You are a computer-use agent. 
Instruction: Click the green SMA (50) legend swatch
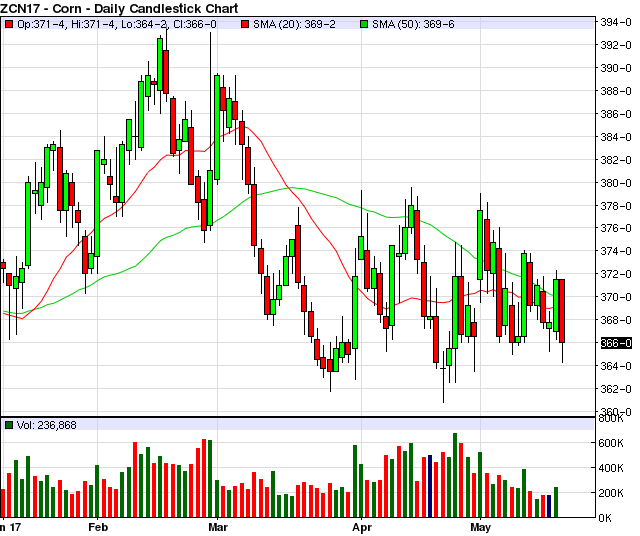[364, 24]
